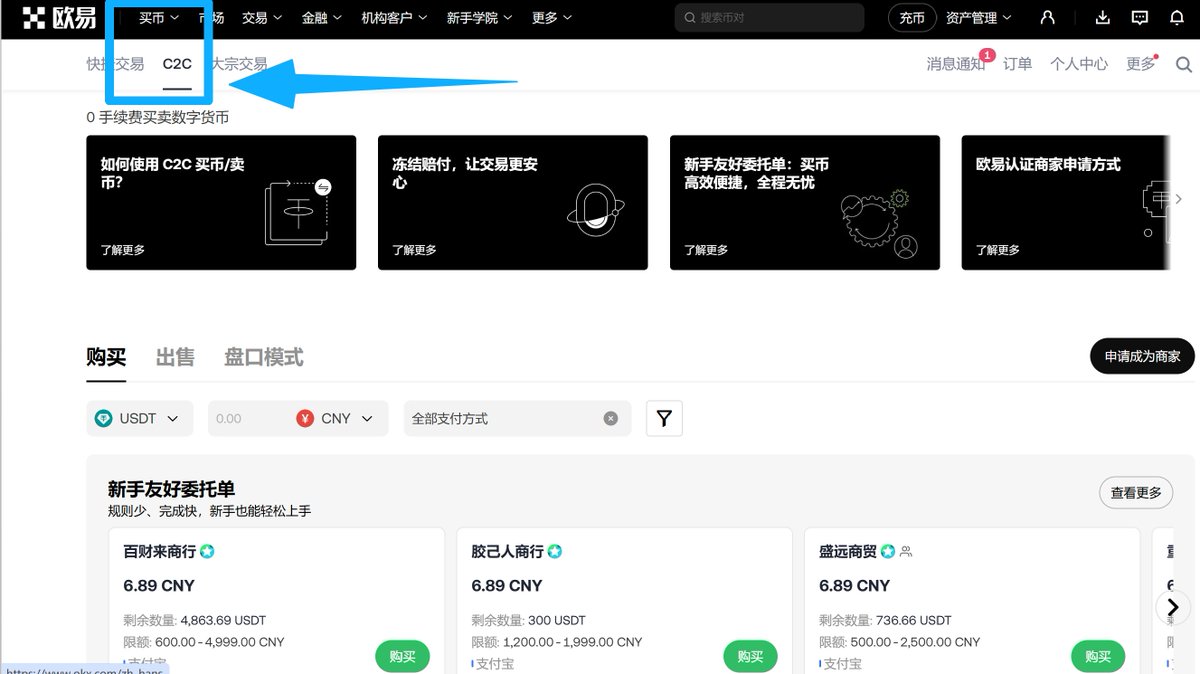Click the download app icon
Viewport: 1200px width, 674px height.
1103,18
